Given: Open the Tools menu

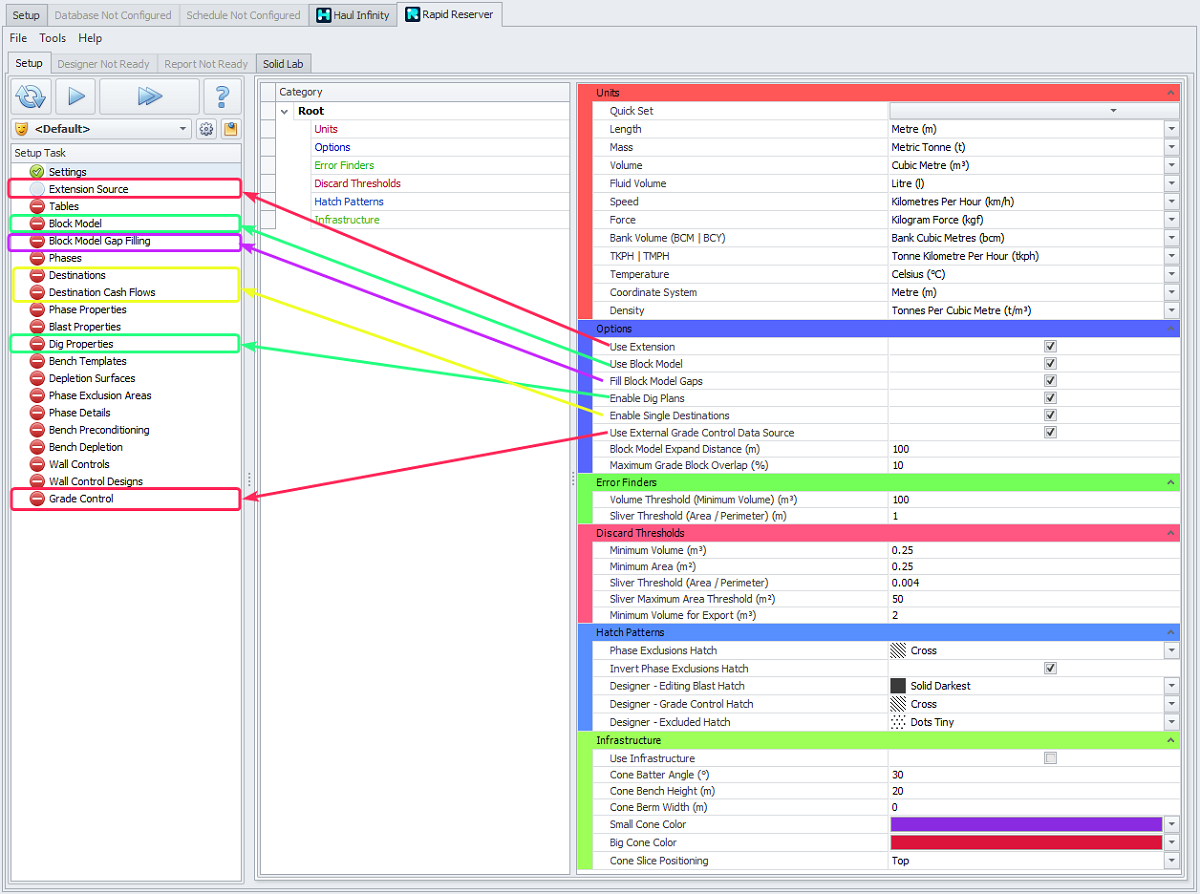Looking at the screenshot, I should tap(53, 38).
